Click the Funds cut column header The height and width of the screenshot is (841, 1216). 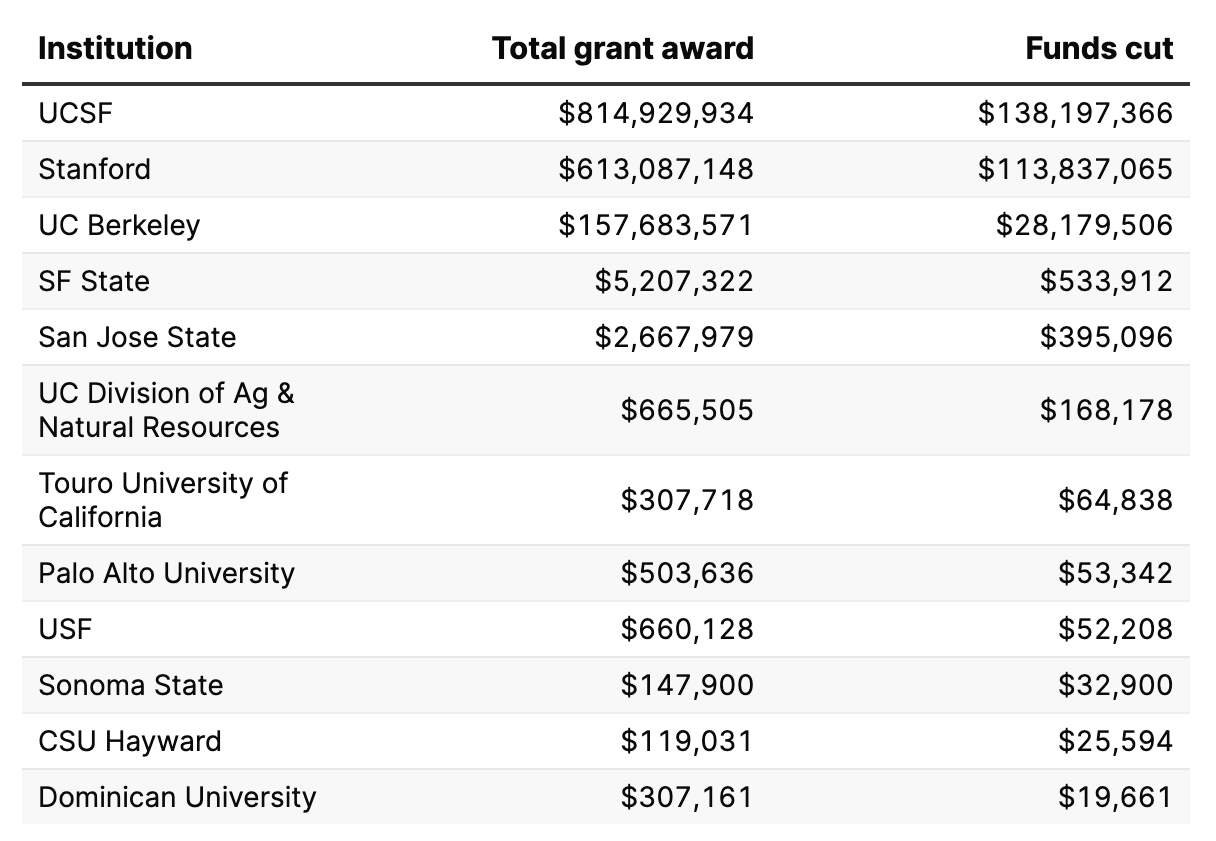tap(1099, 49)
